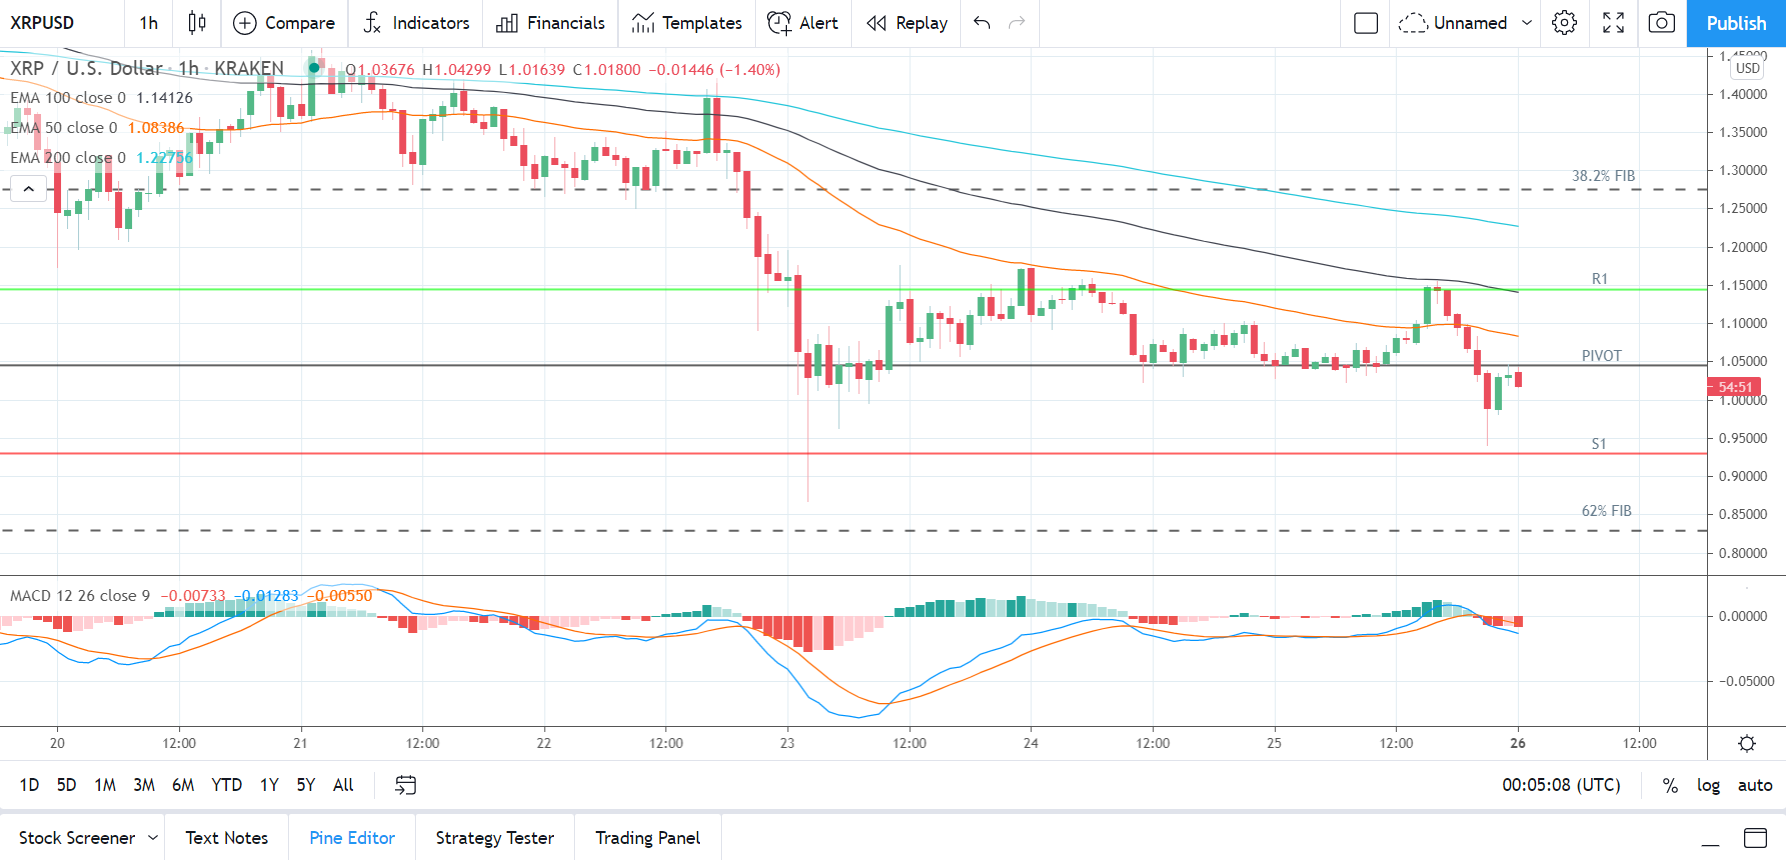Toggle auto scale mode
The height and width of the screenshot is (860, 1786).
1755,785
